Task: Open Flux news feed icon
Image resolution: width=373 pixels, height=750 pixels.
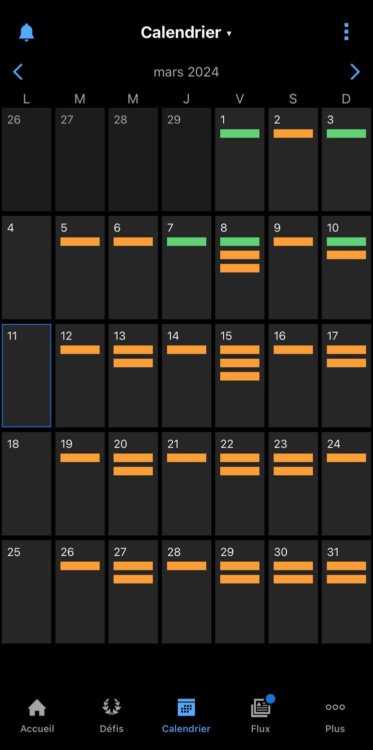Action: click(x=261, y=707)
